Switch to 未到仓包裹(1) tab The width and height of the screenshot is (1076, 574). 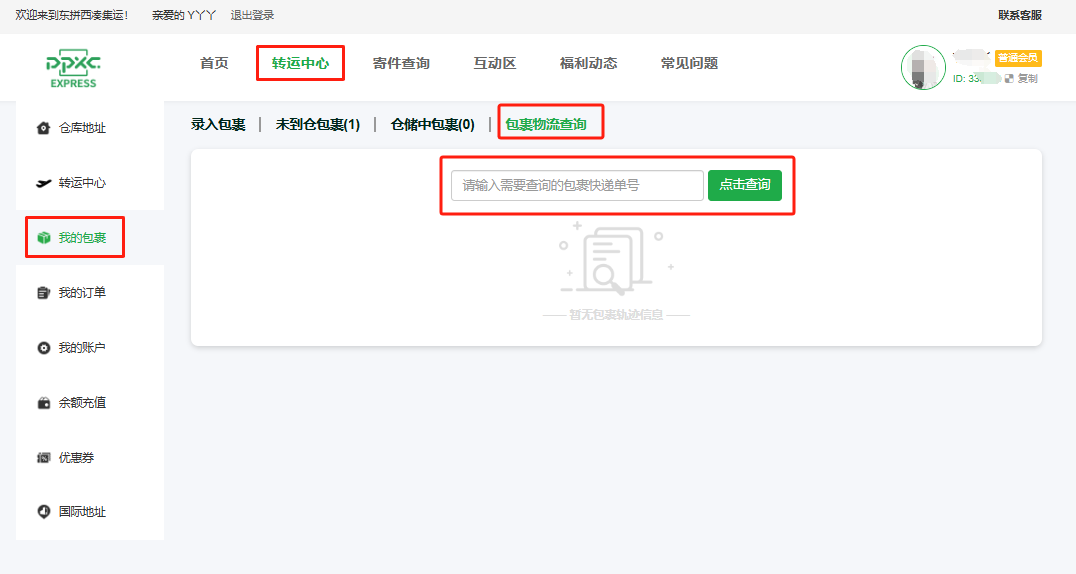click(318, 125)
